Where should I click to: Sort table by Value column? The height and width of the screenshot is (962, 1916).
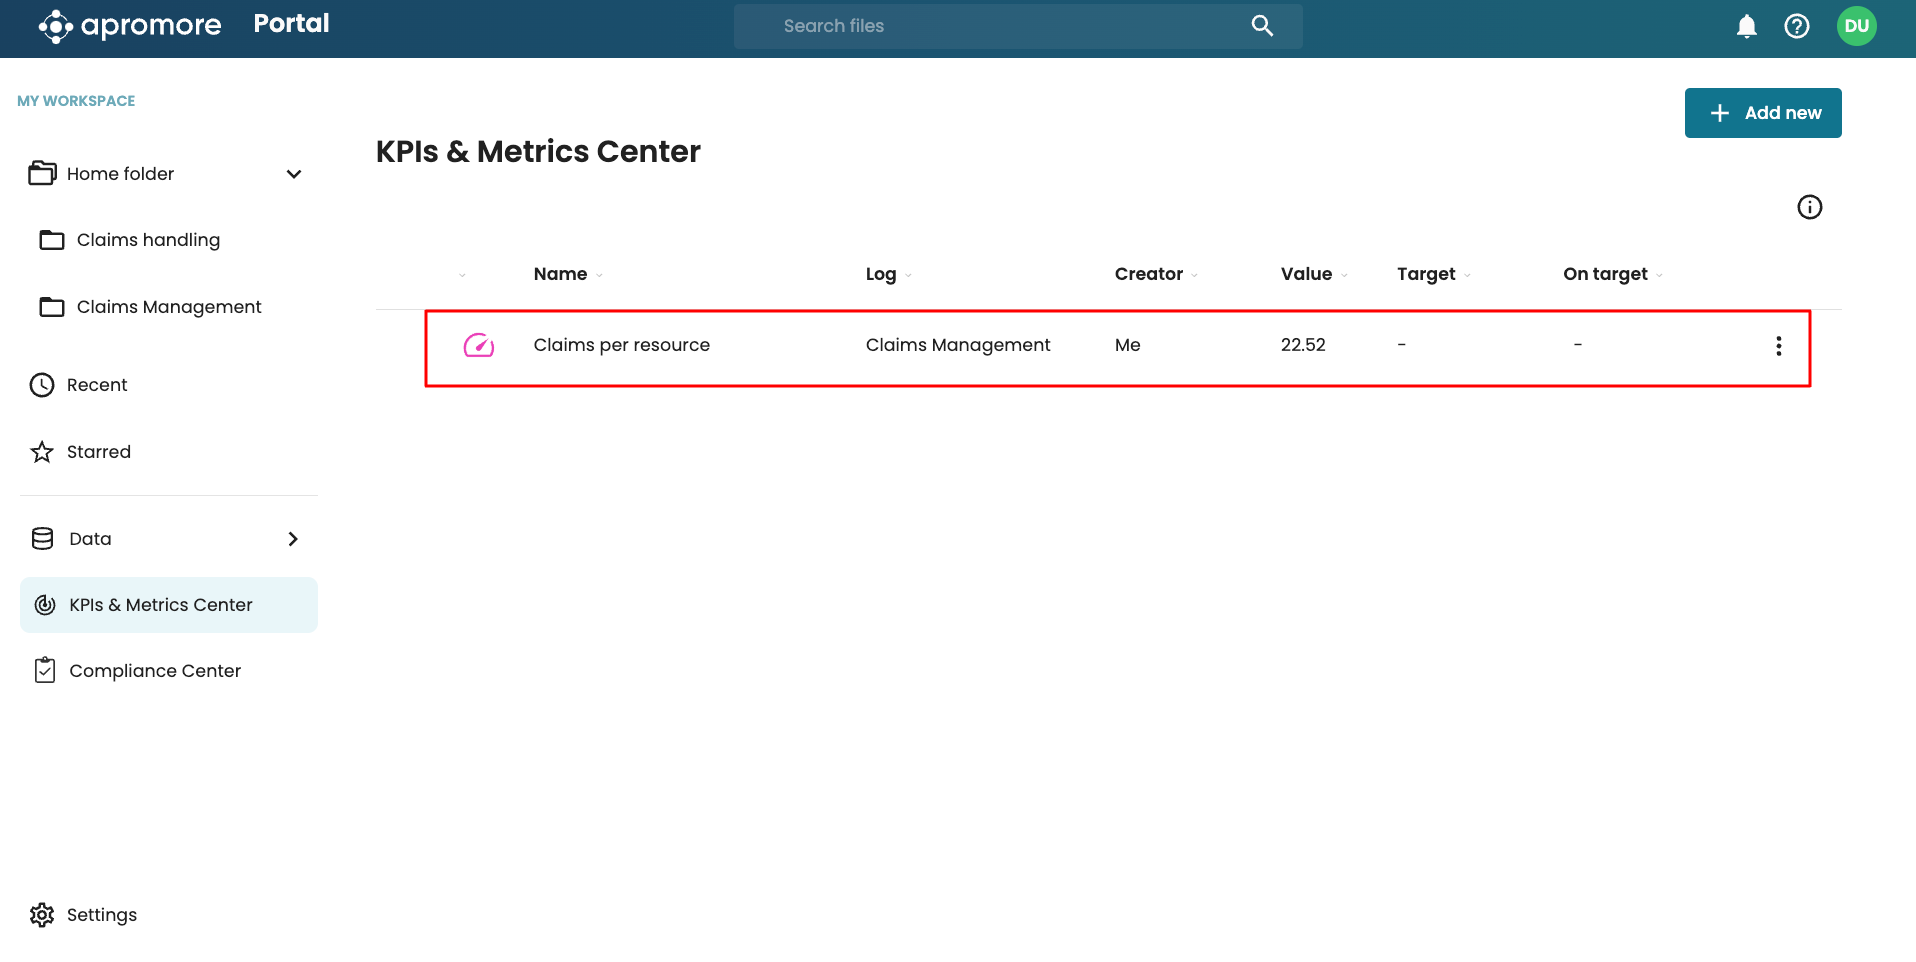1306,274
